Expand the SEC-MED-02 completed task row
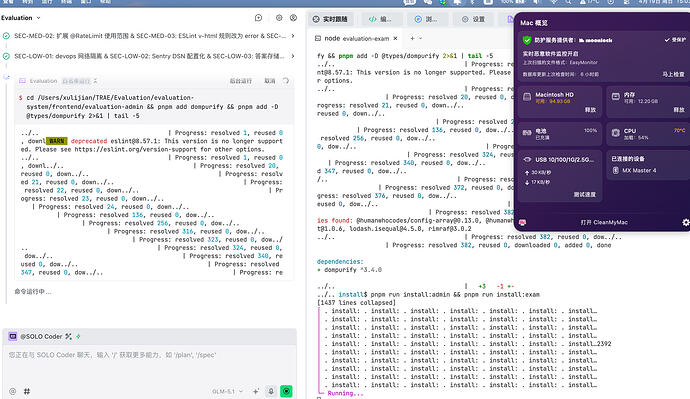This screenshot has height=399, width=690. coord(150,36)
